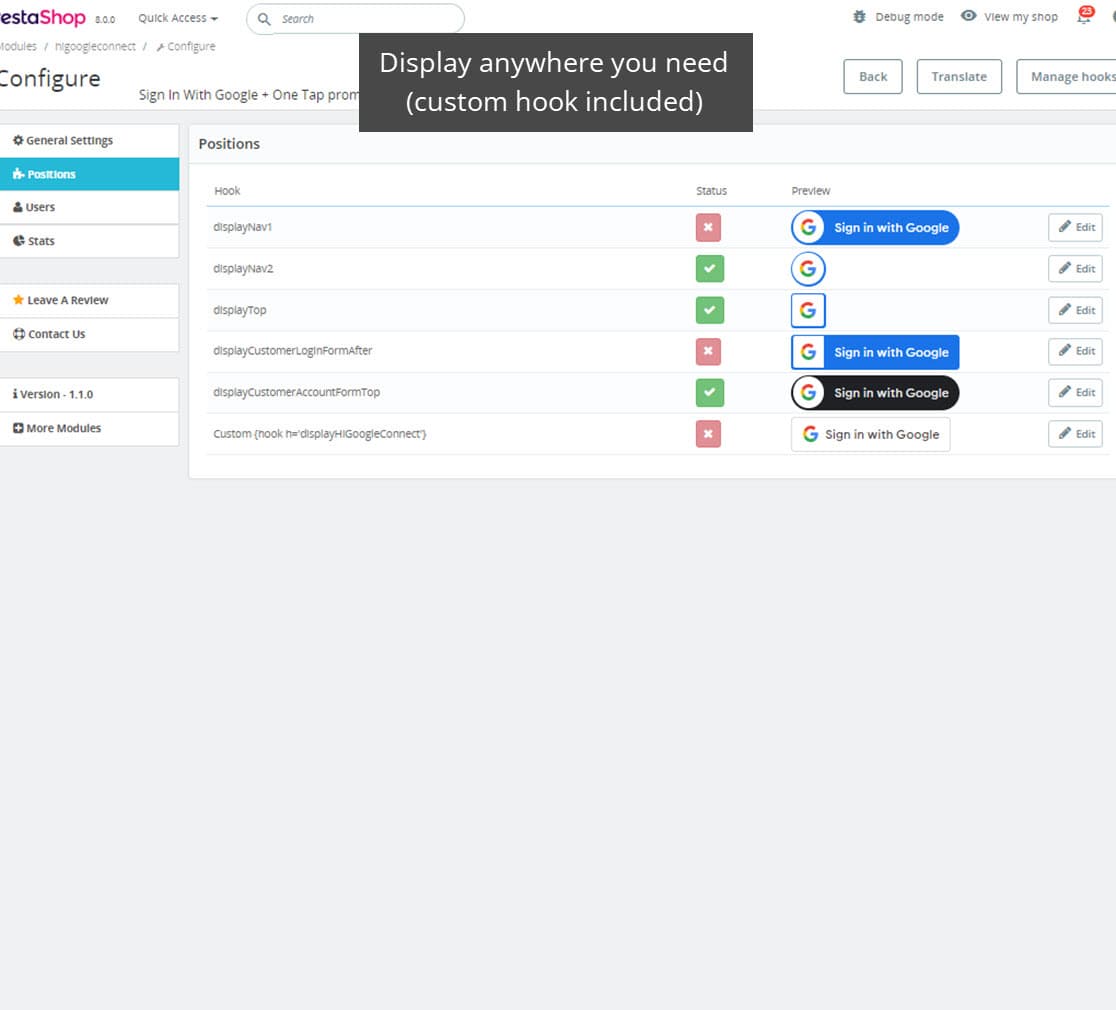Toggle displayTop hook status checkmark
The height and width of the screenshot is (1010, 1116).
point(710,310)
